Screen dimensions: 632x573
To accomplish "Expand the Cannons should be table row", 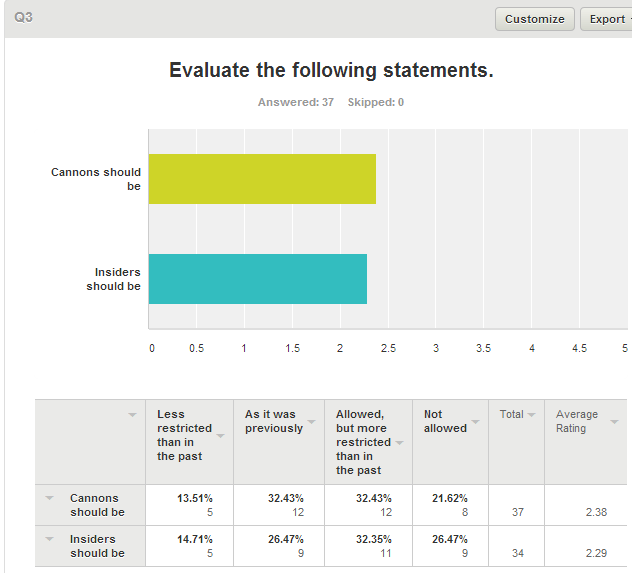I will 49,498.
